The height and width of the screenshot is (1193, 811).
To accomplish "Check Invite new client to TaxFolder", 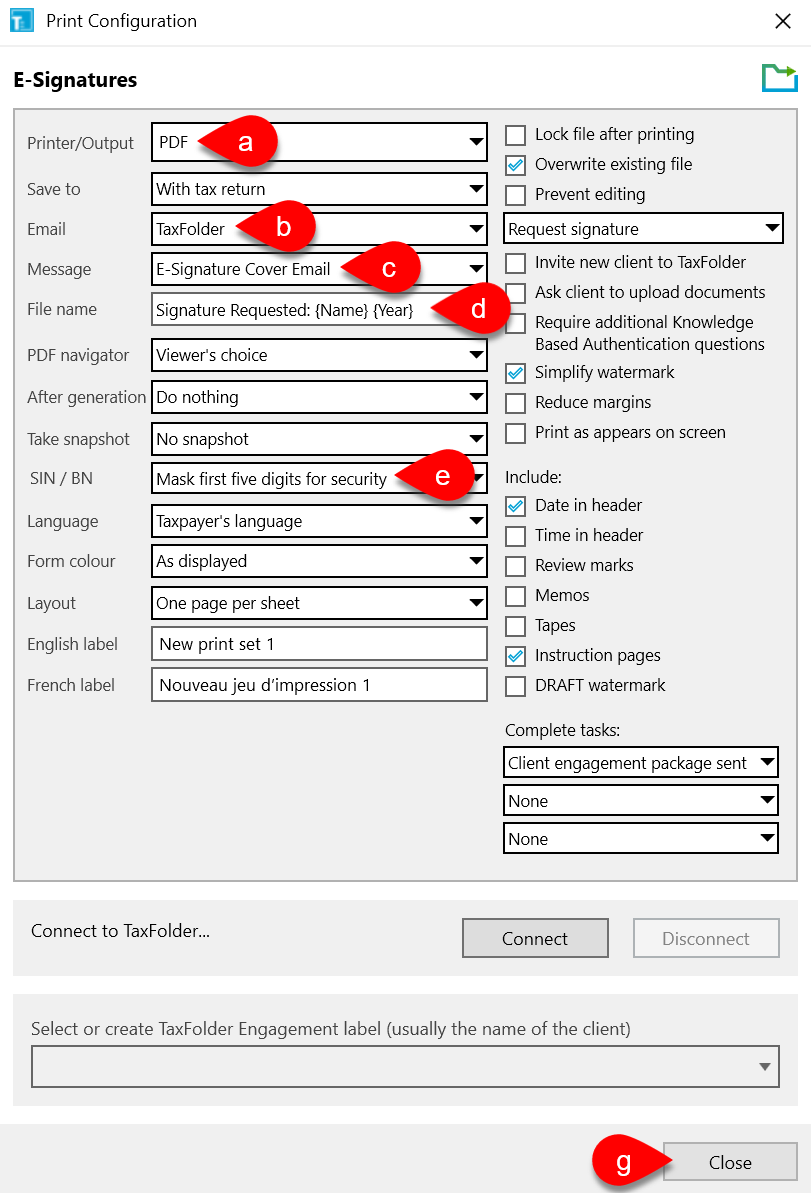I will pyautogui.click(x=516, y=263).
